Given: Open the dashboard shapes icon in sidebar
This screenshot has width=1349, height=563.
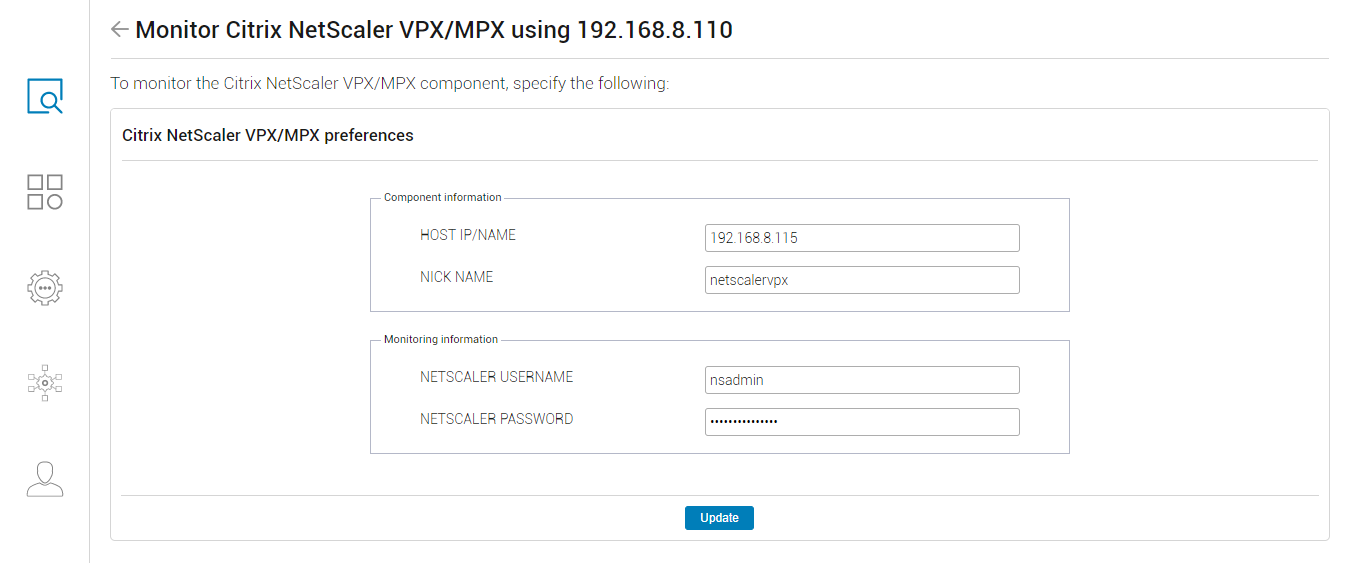Looking at the screenshot, I should (x=45, y=192).
